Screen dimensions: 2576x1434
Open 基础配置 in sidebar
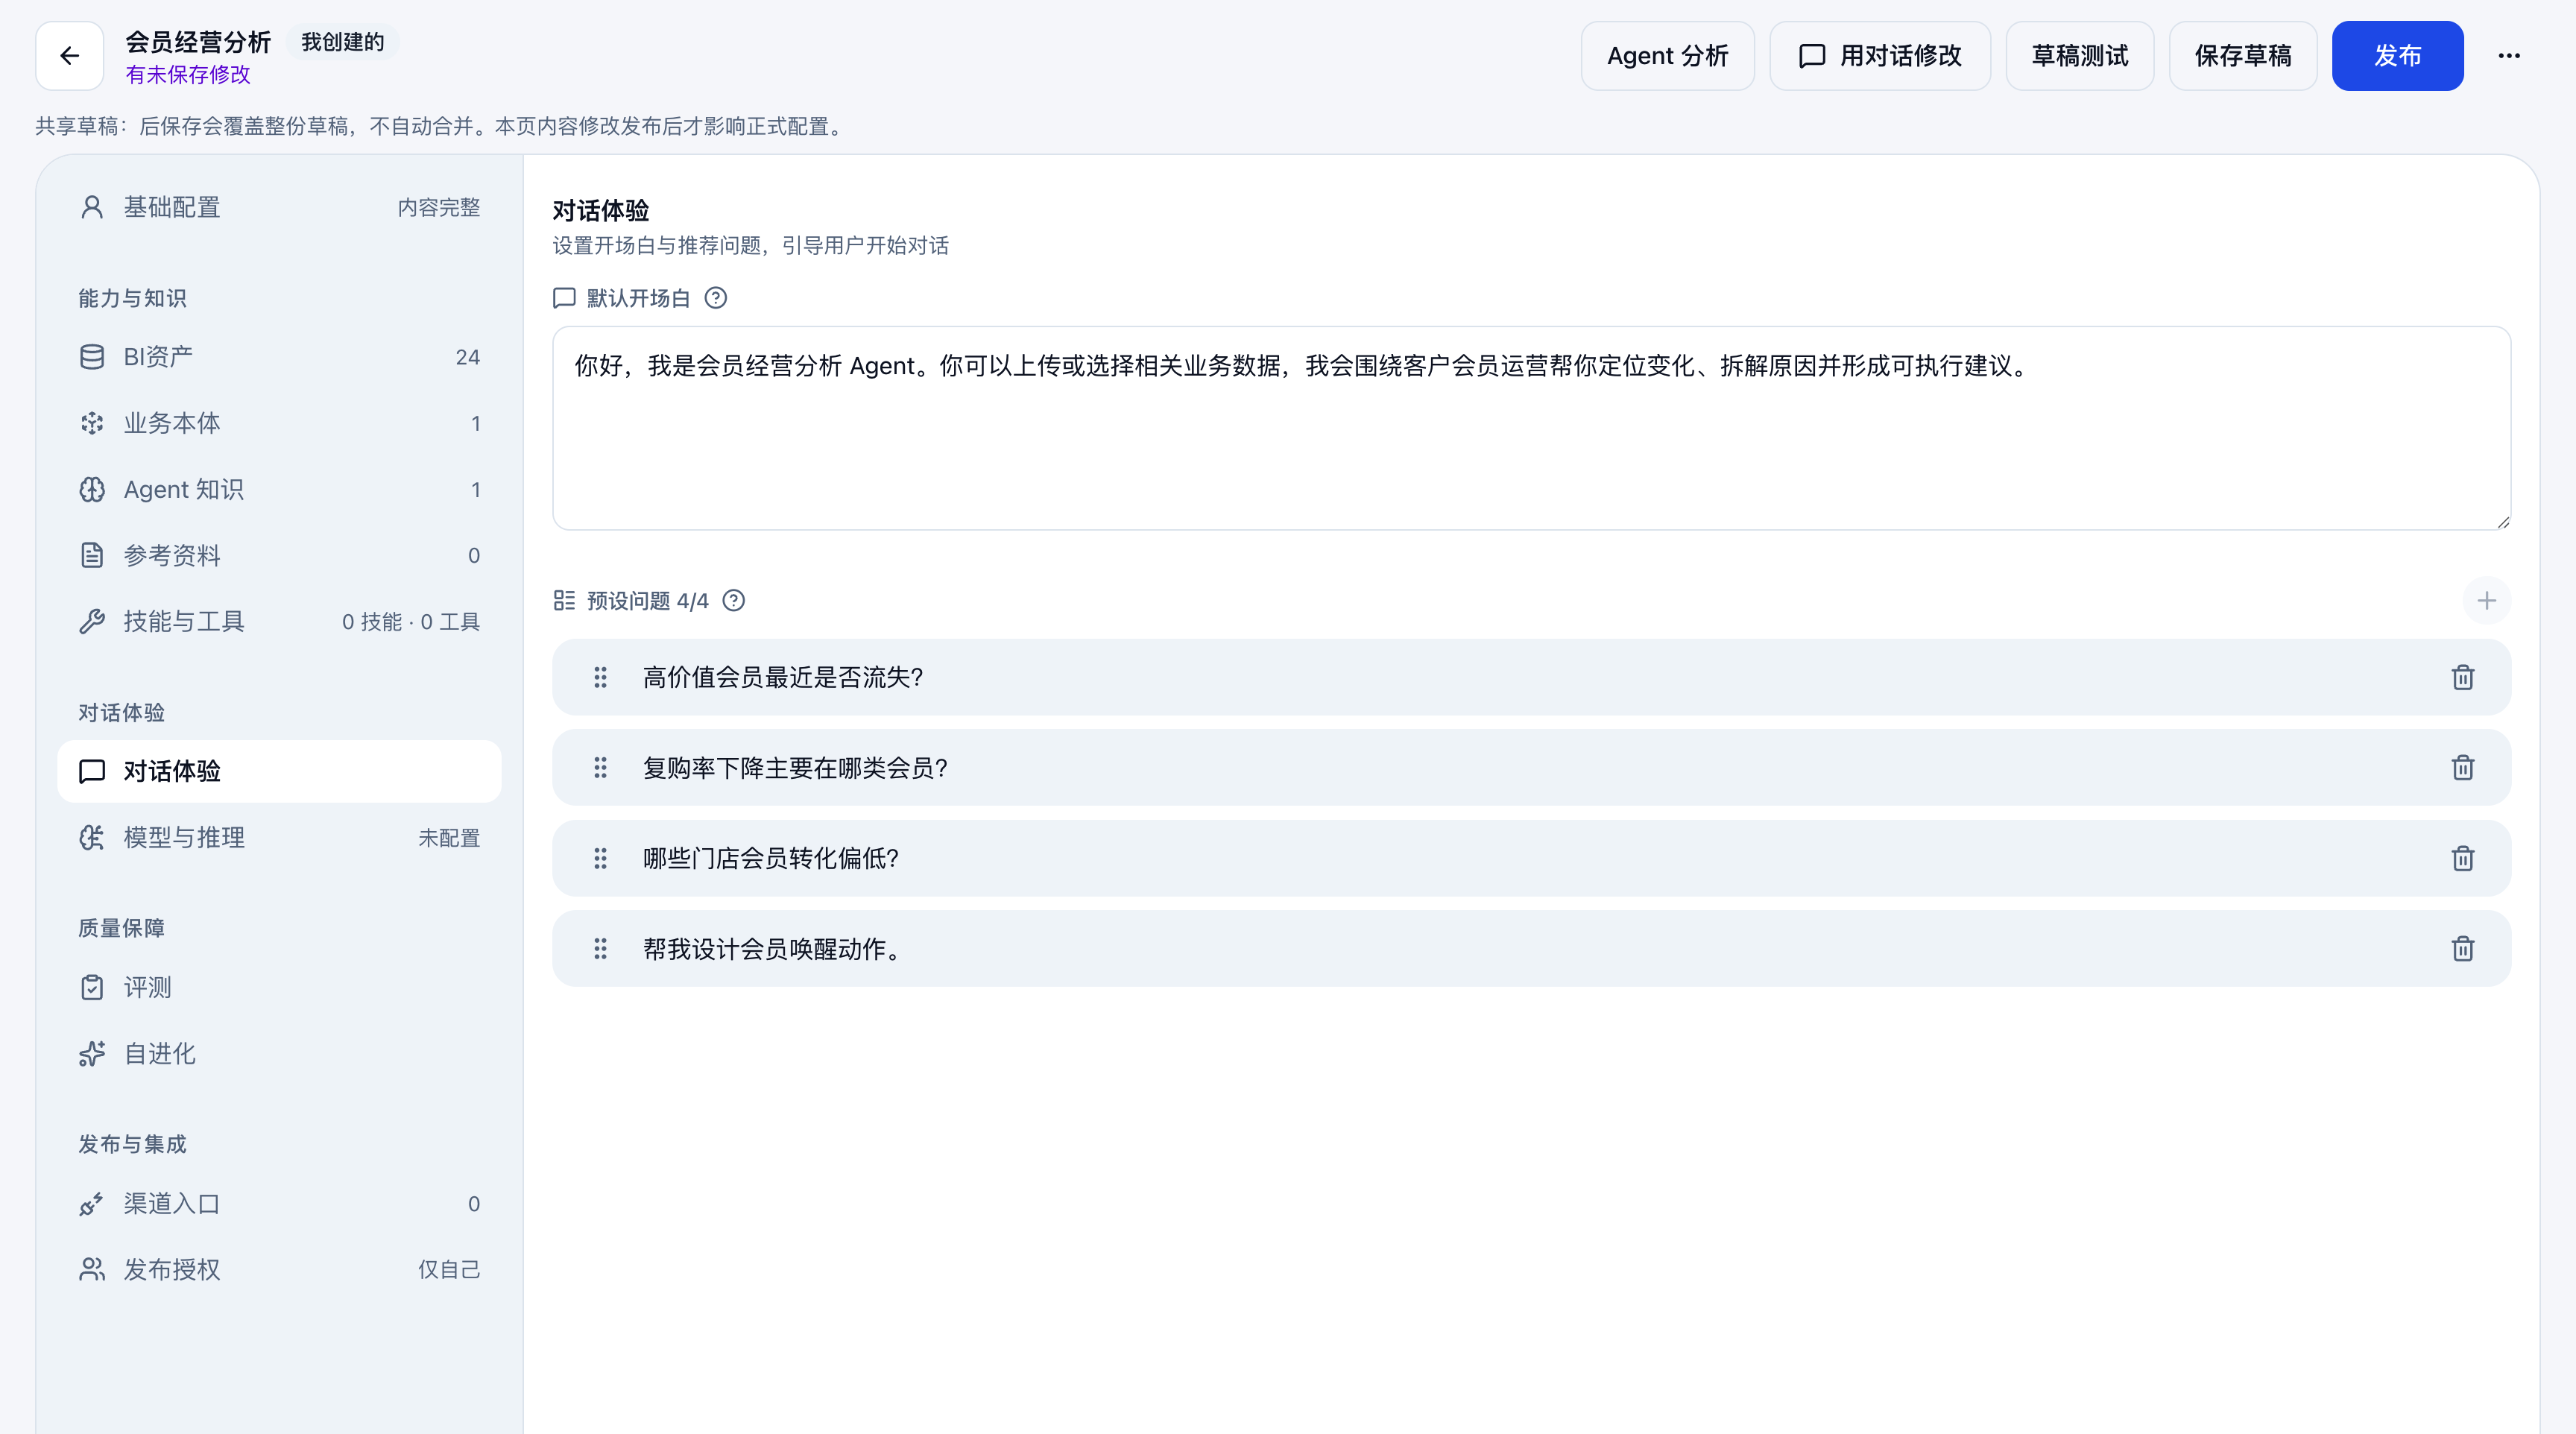279,207
